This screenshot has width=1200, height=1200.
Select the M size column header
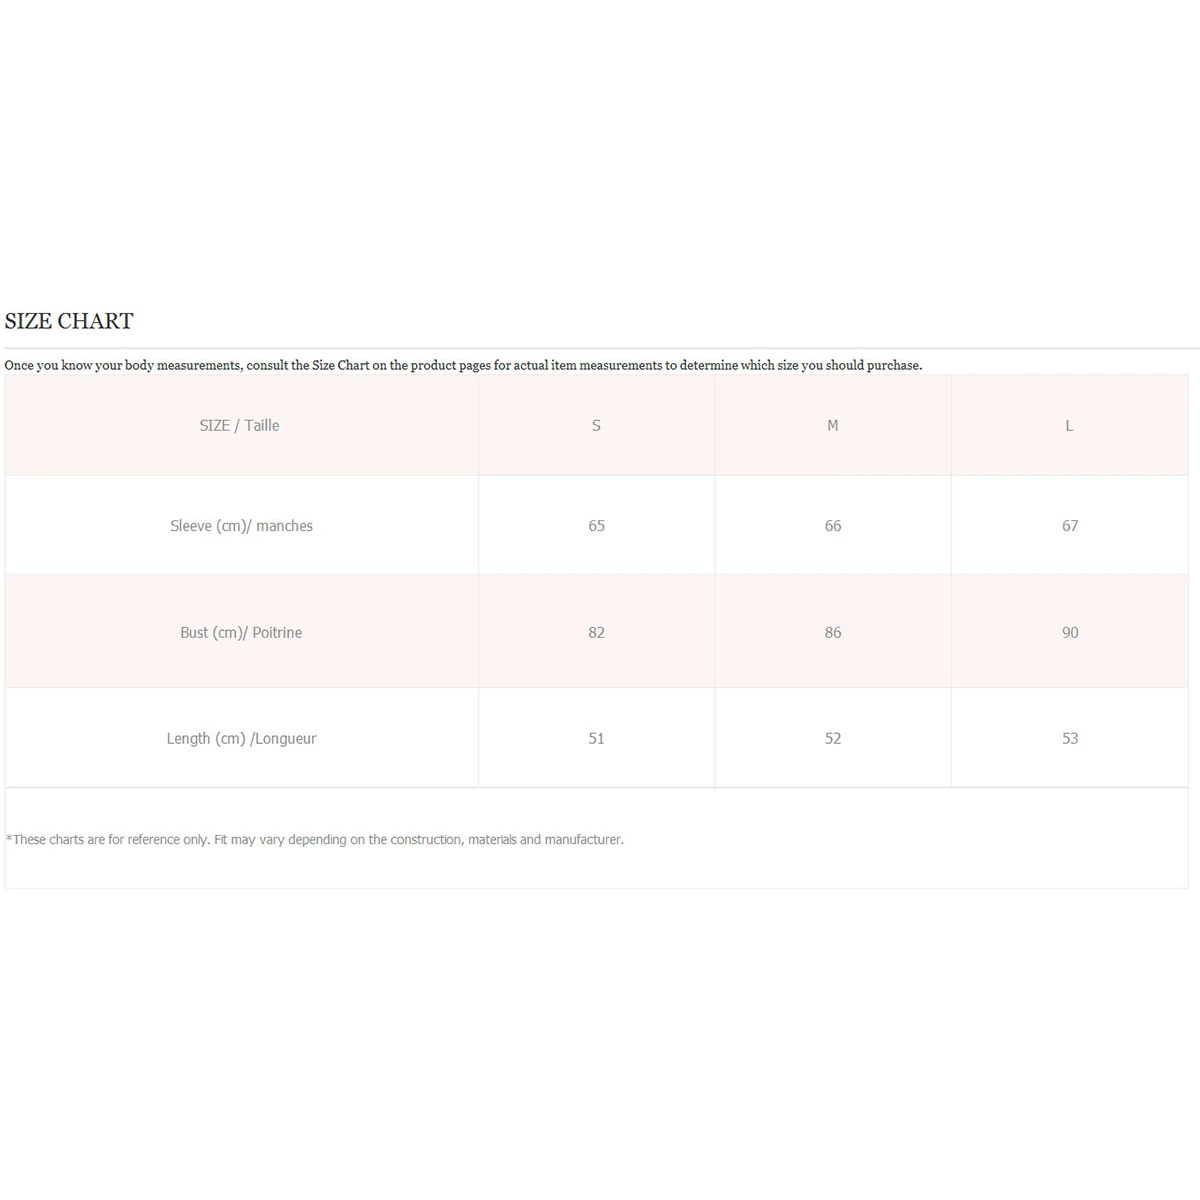point(832,425)
